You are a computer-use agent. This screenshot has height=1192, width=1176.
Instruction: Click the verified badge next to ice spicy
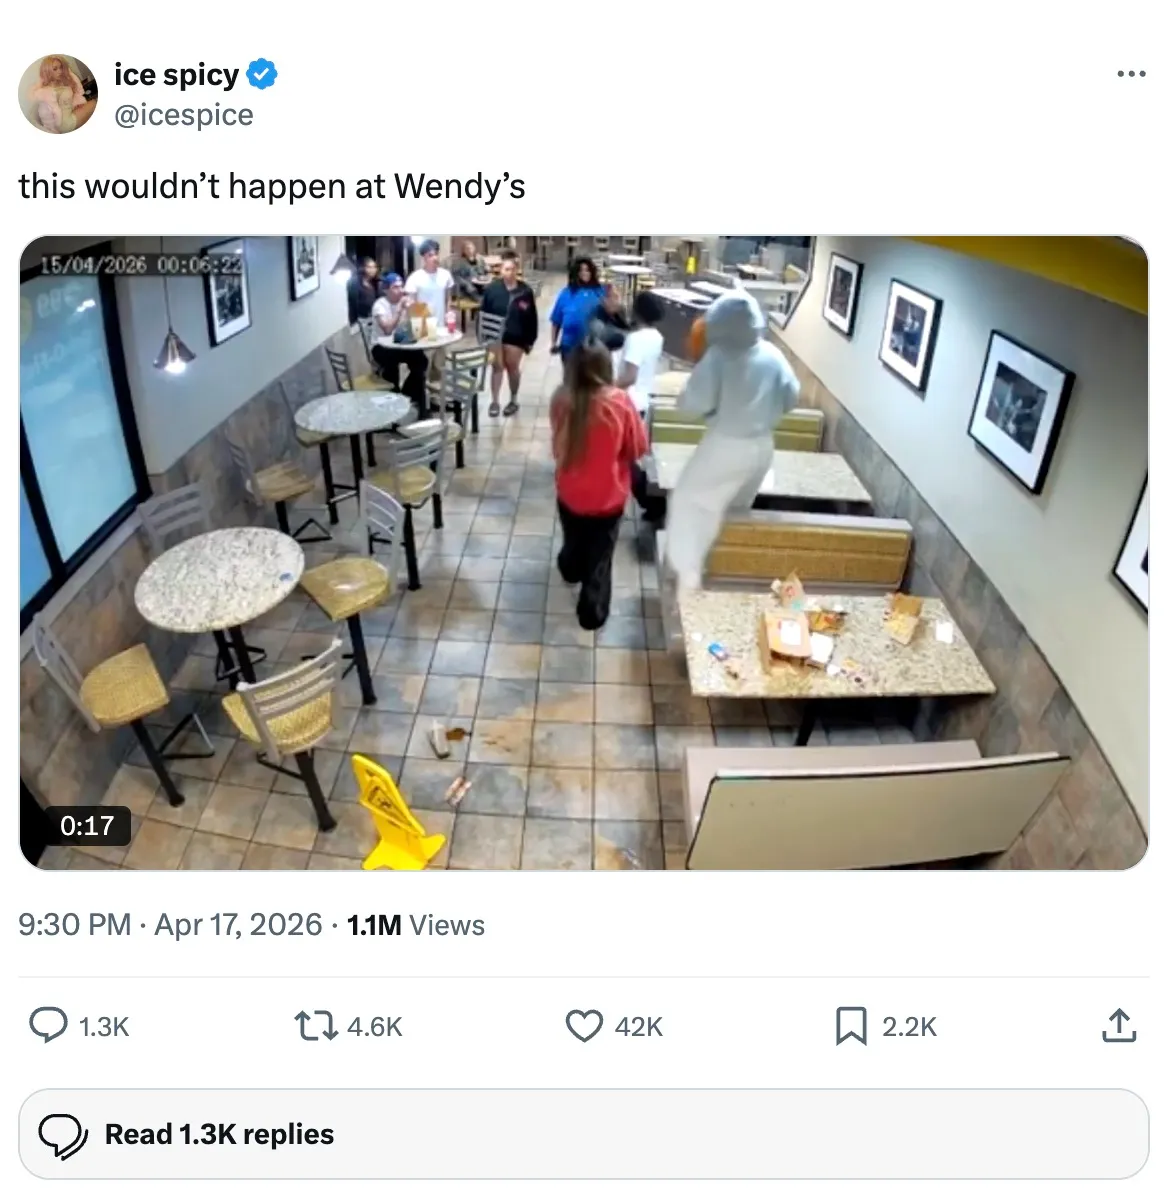tap(262, 74)
